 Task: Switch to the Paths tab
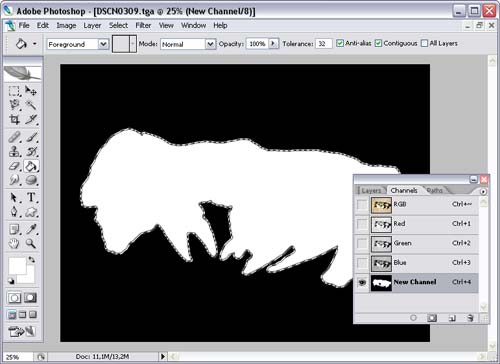pos(435,190)
